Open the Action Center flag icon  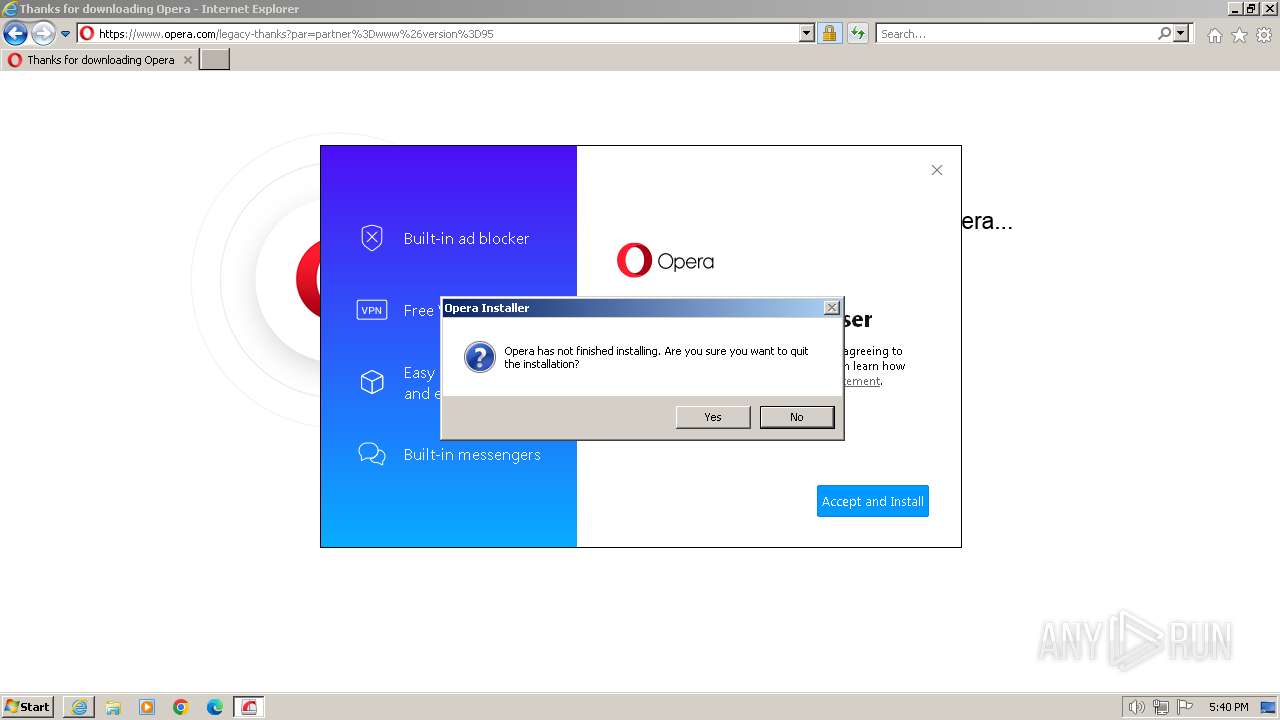pos(1185,707)
